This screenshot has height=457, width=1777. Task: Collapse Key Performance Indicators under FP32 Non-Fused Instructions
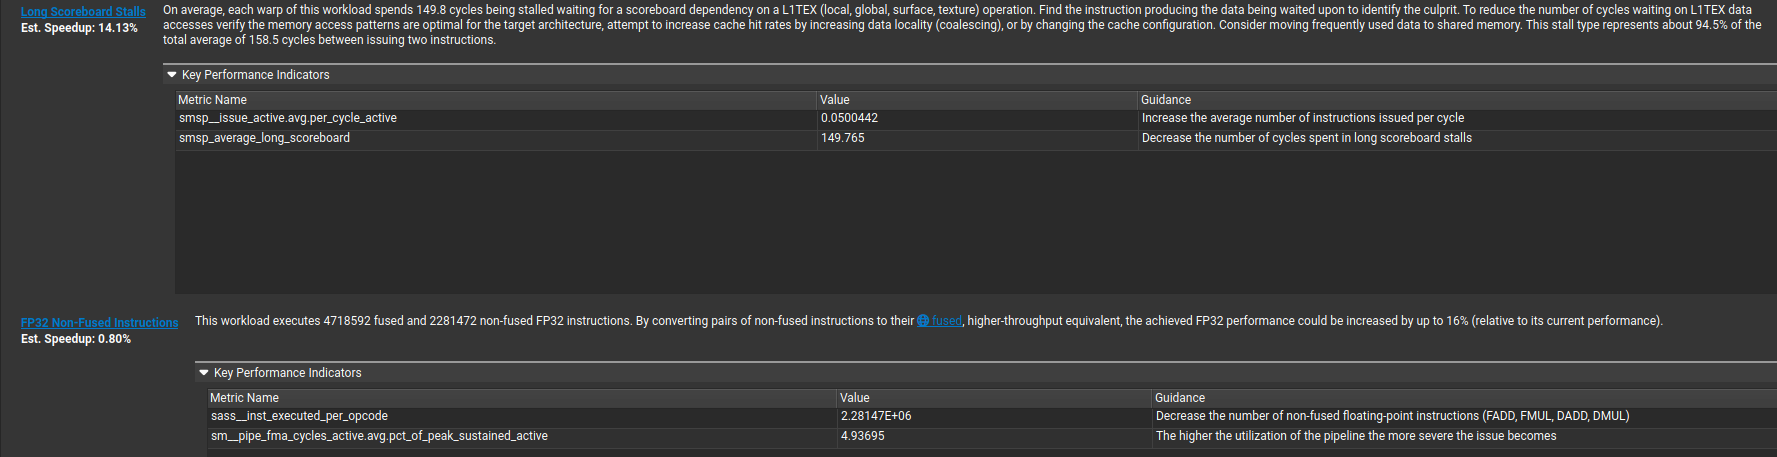point(204,373)
